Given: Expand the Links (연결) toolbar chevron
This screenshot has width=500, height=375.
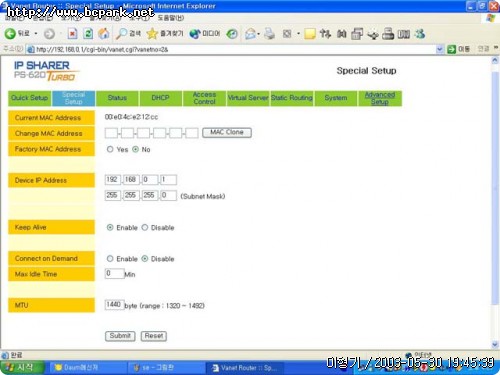Looking at the screenshot, I should (496, 49).
